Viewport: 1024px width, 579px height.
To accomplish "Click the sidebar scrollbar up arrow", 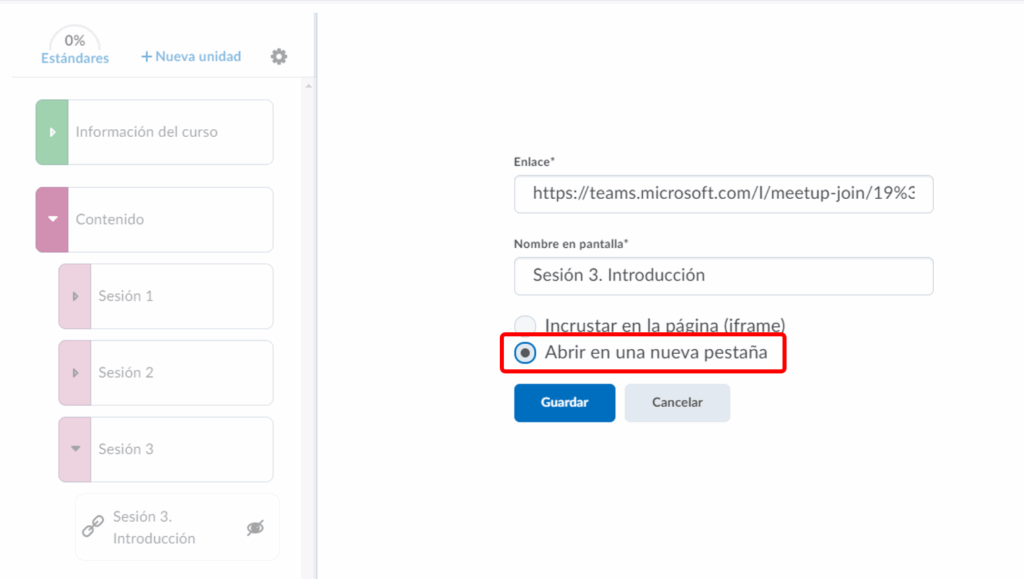I will (308, 86).
